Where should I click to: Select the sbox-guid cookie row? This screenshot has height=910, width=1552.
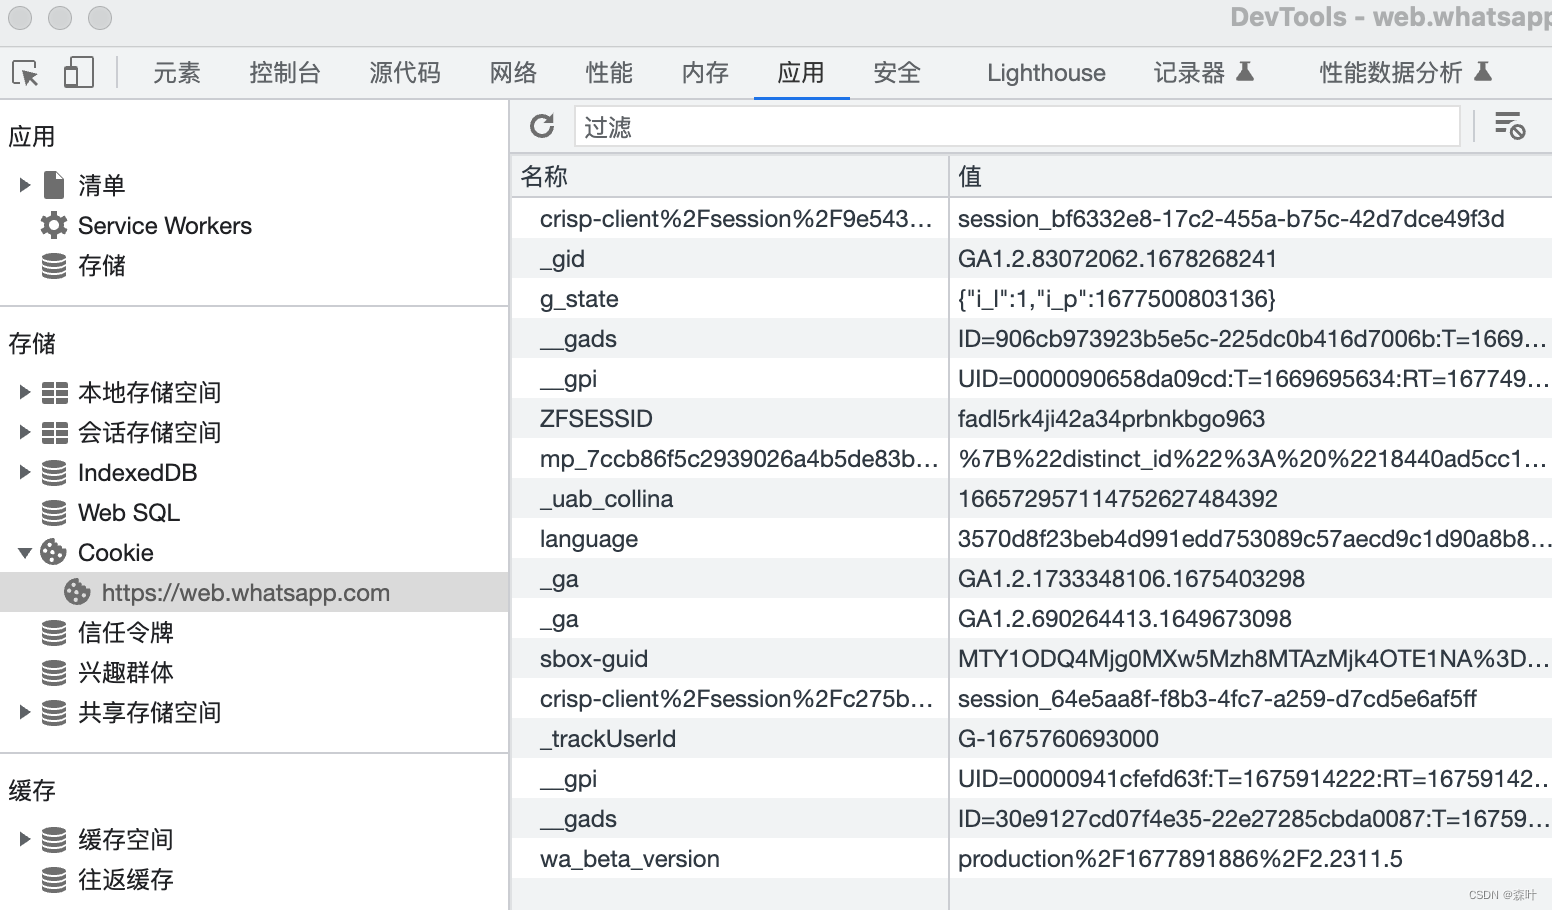tap(1031, 659)
